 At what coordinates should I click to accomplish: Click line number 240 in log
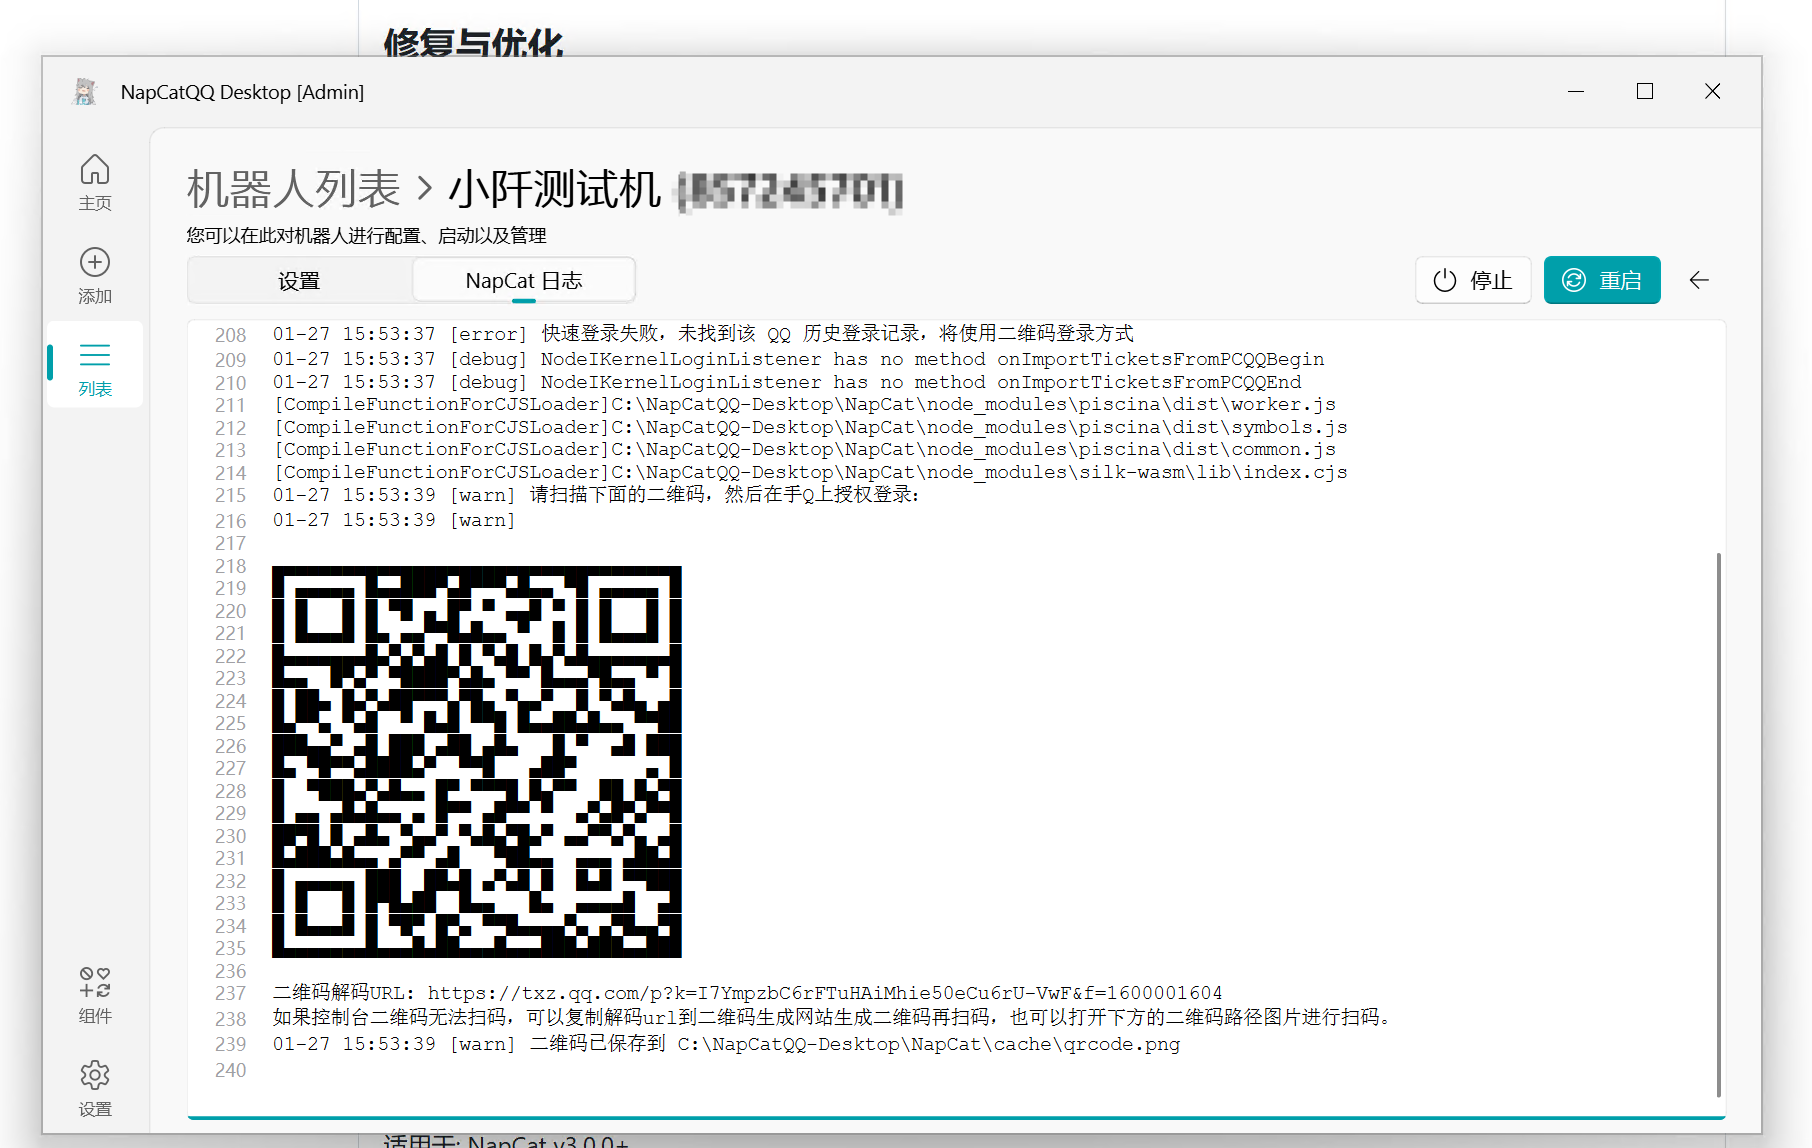click(x=230, y=1070)
